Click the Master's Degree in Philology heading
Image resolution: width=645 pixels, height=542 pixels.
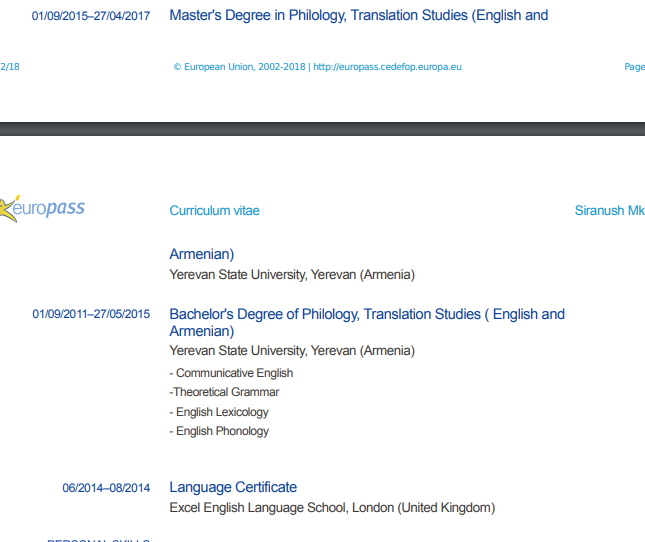[359, 16]
